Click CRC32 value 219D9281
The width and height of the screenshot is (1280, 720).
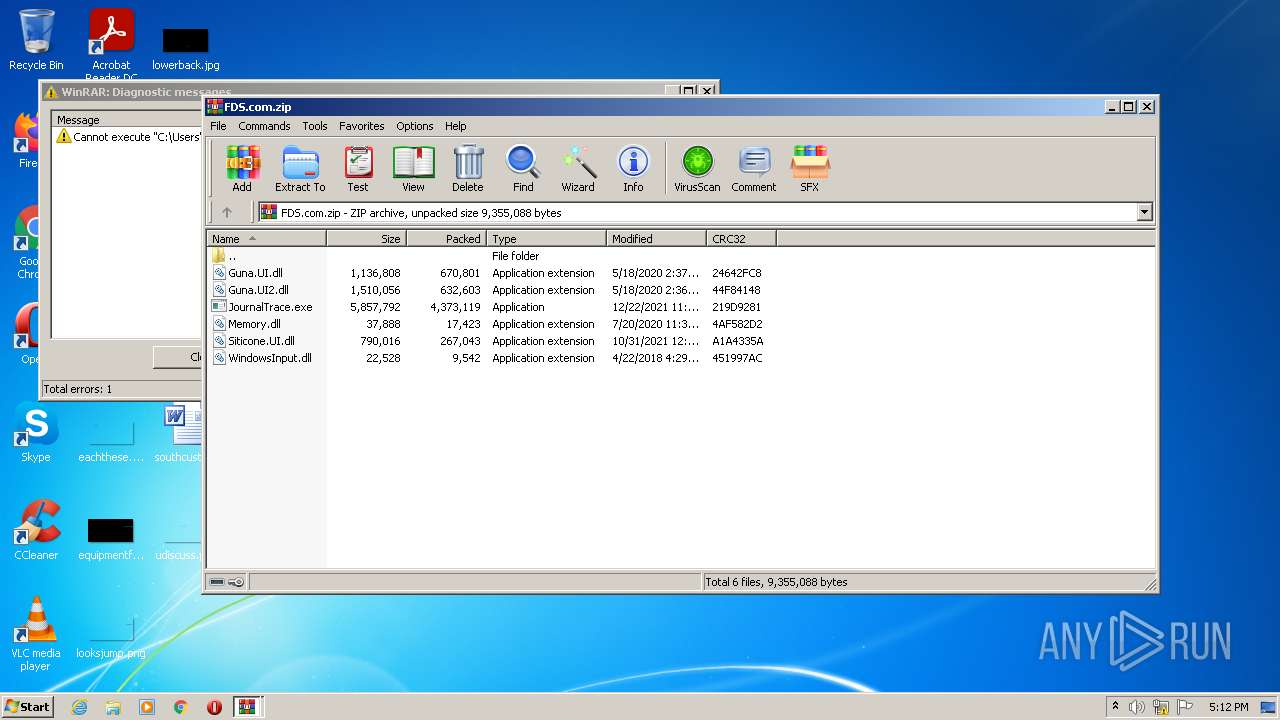[x=736, y=307]
